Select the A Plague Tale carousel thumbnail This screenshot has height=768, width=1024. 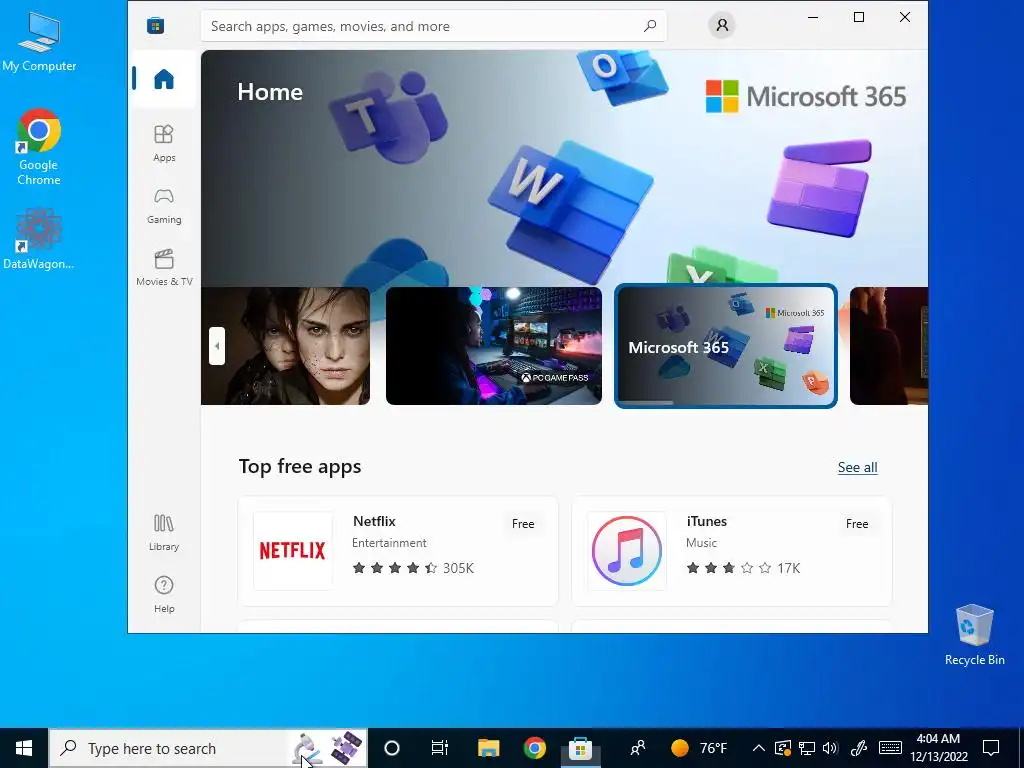285,346
